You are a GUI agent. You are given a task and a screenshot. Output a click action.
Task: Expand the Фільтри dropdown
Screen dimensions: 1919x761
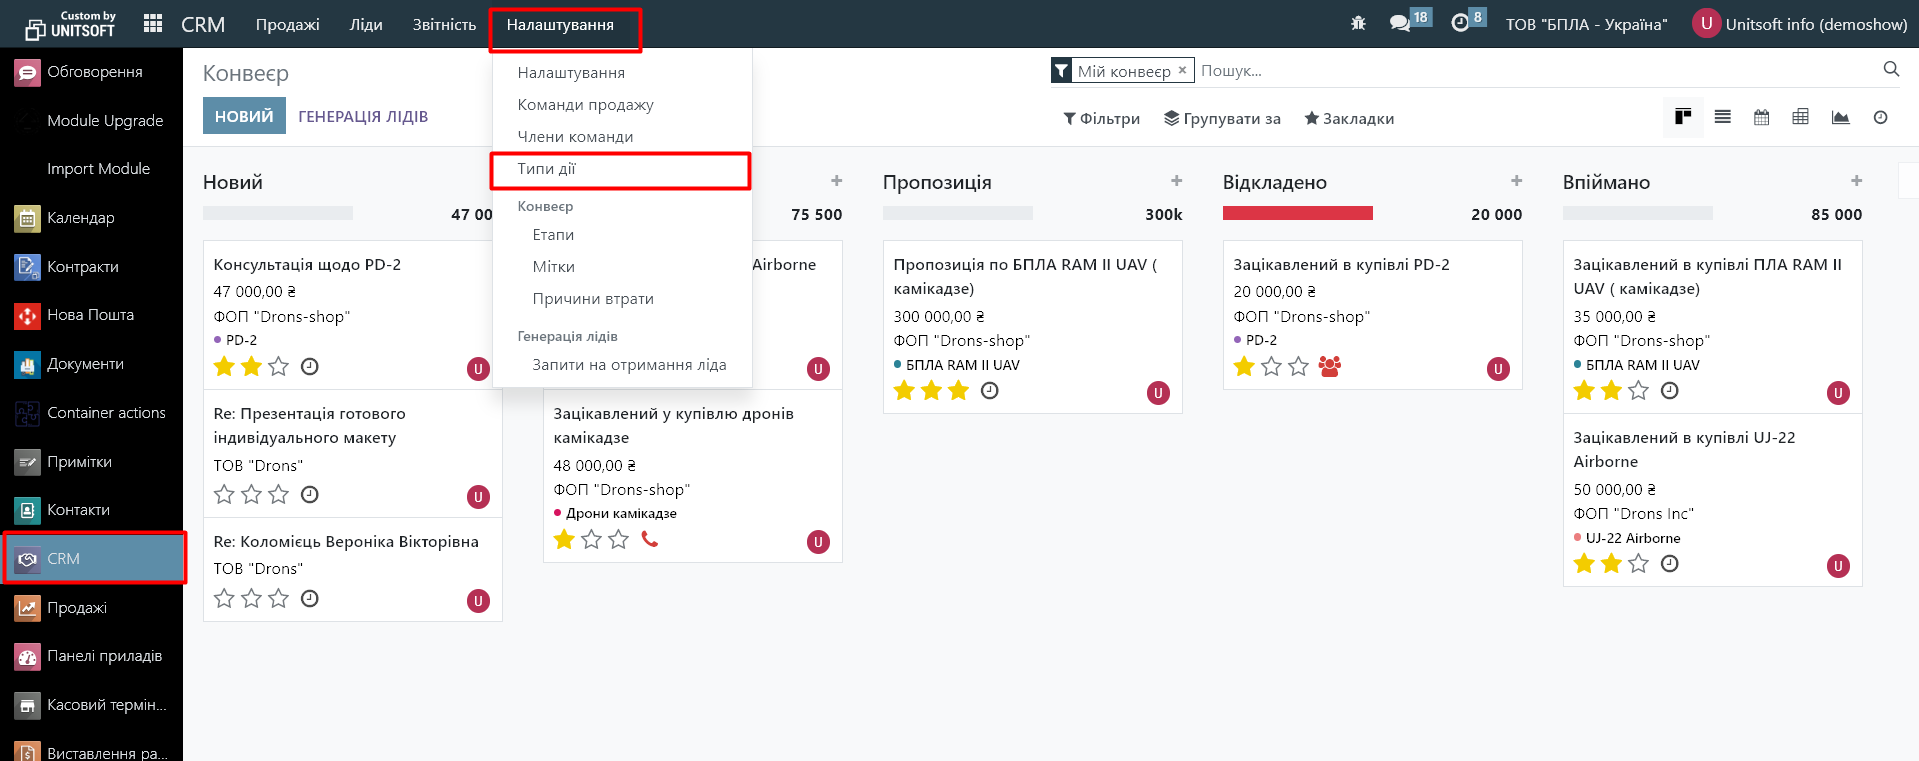point(1101,118)
